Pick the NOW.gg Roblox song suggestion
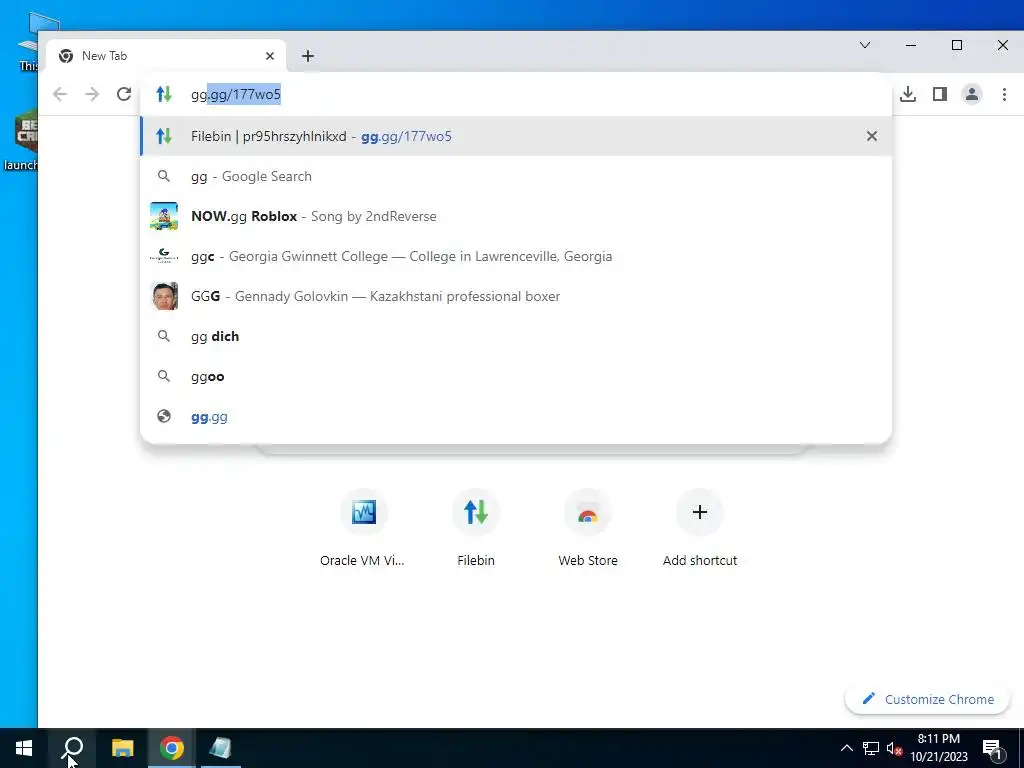The height and width of the screenshot is (768, 1024). (x=516, y=216)
